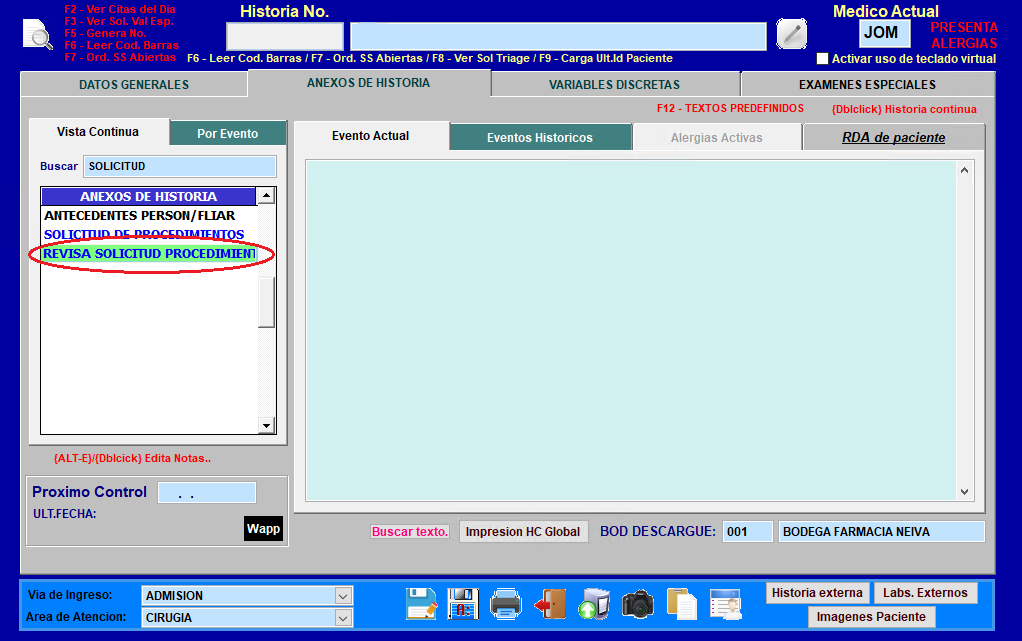Click the patient record card icon

tap(725, 604)
